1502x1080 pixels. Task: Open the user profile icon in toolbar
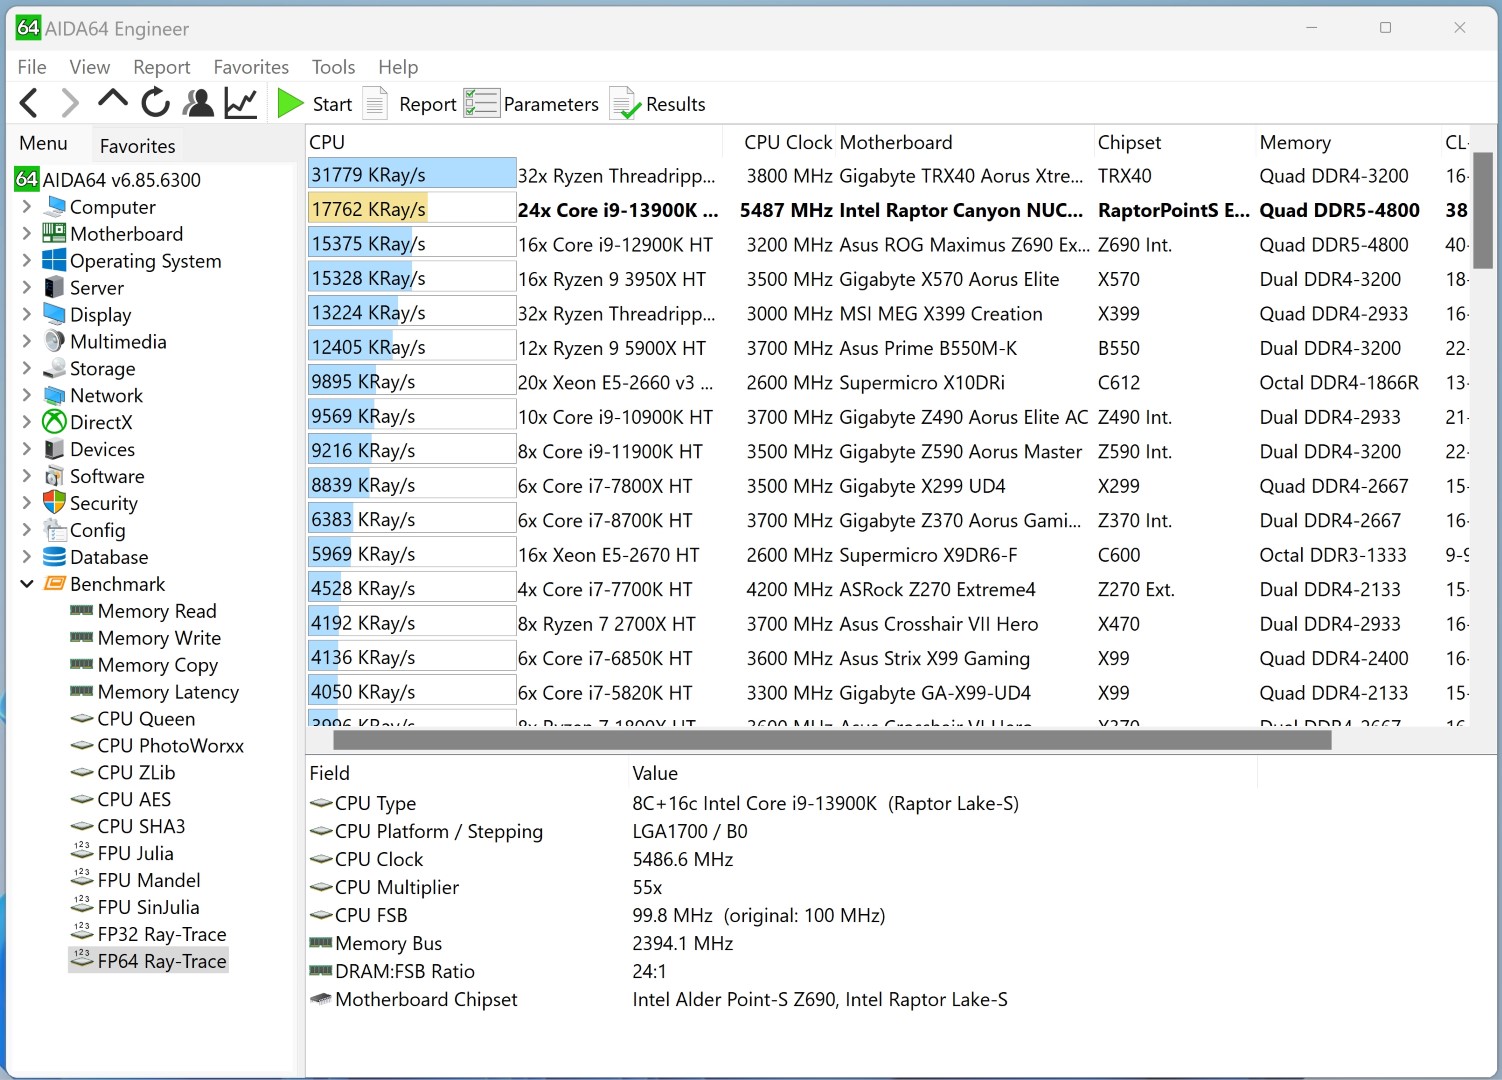click(x=199, y=103)
